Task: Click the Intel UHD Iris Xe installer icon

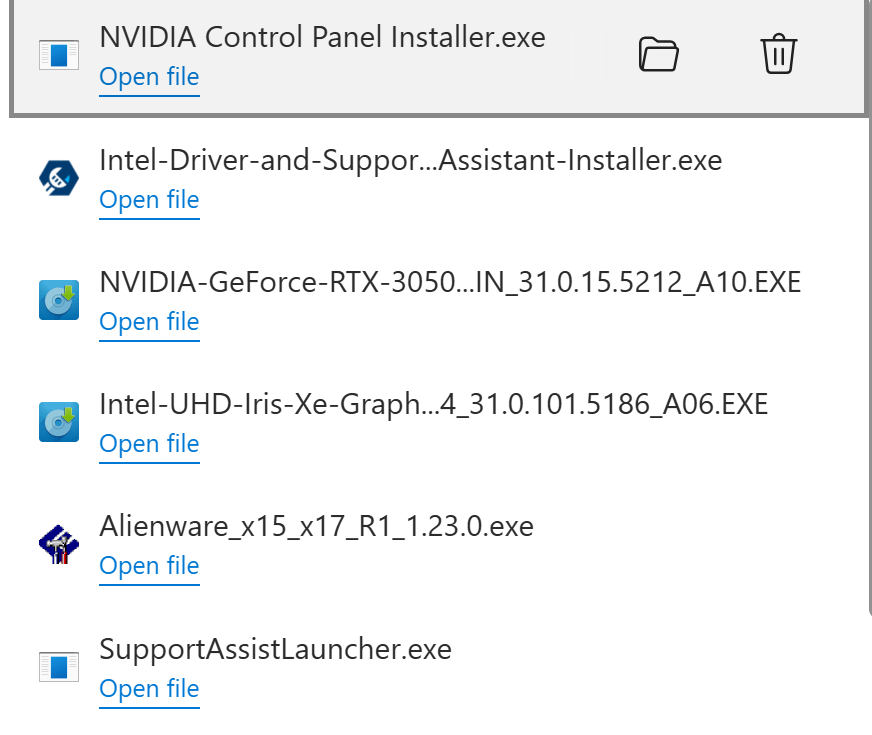Action: pos(58,422)
